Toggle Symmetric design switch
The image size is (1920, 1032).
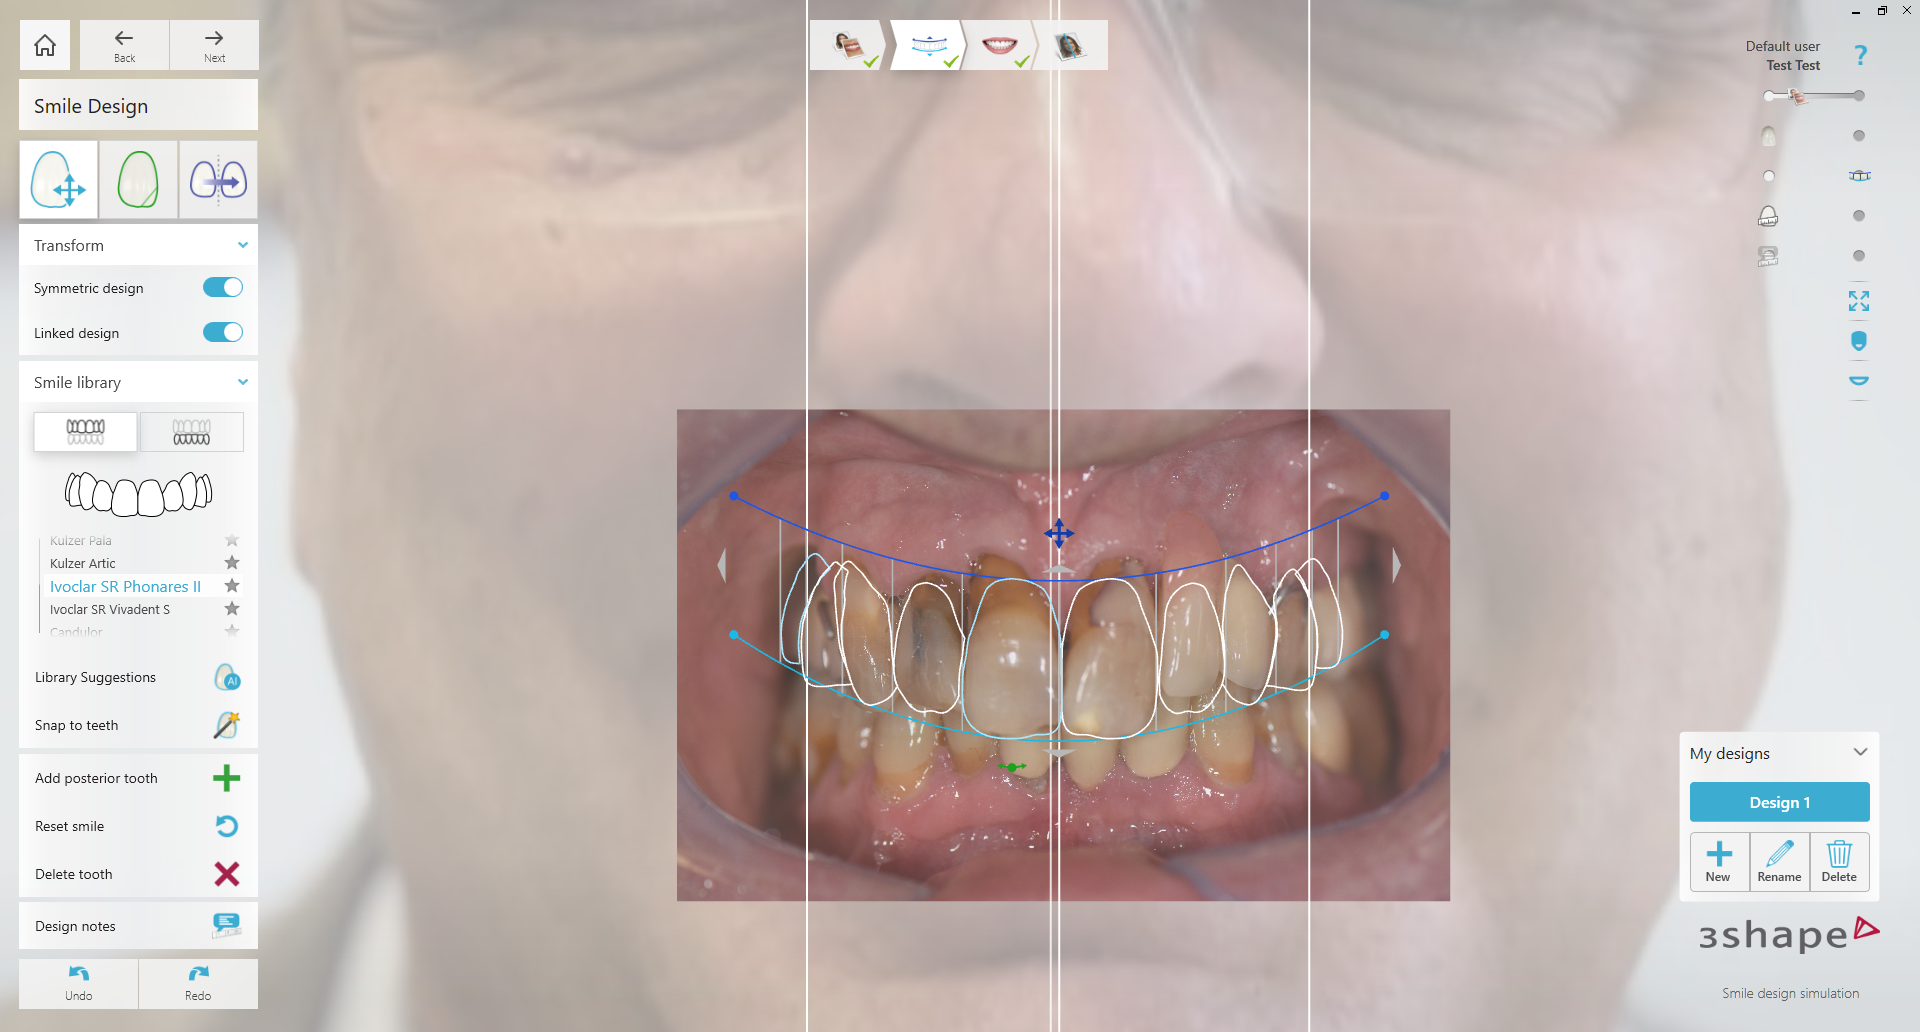click(222, 288)
